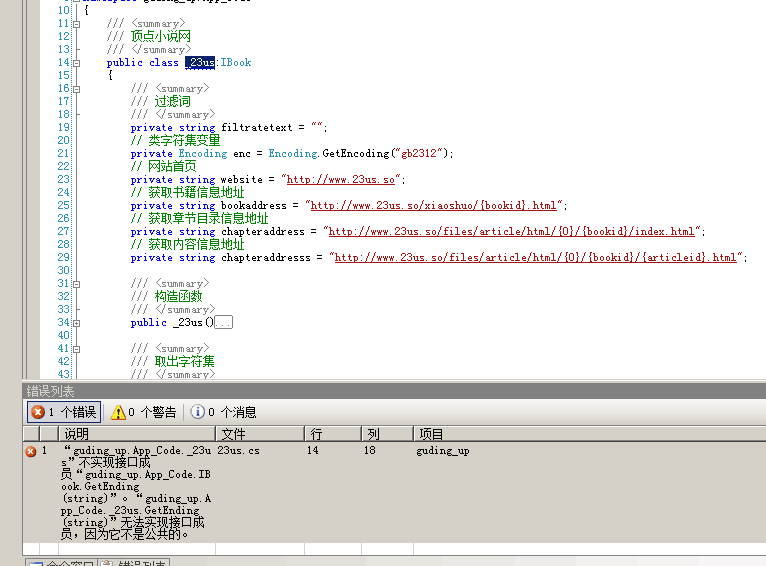This screenshot has width=766, height=566.
Task: Click line cell value 14 in error list
Action: pyautogui.click(x=313, y=450)
